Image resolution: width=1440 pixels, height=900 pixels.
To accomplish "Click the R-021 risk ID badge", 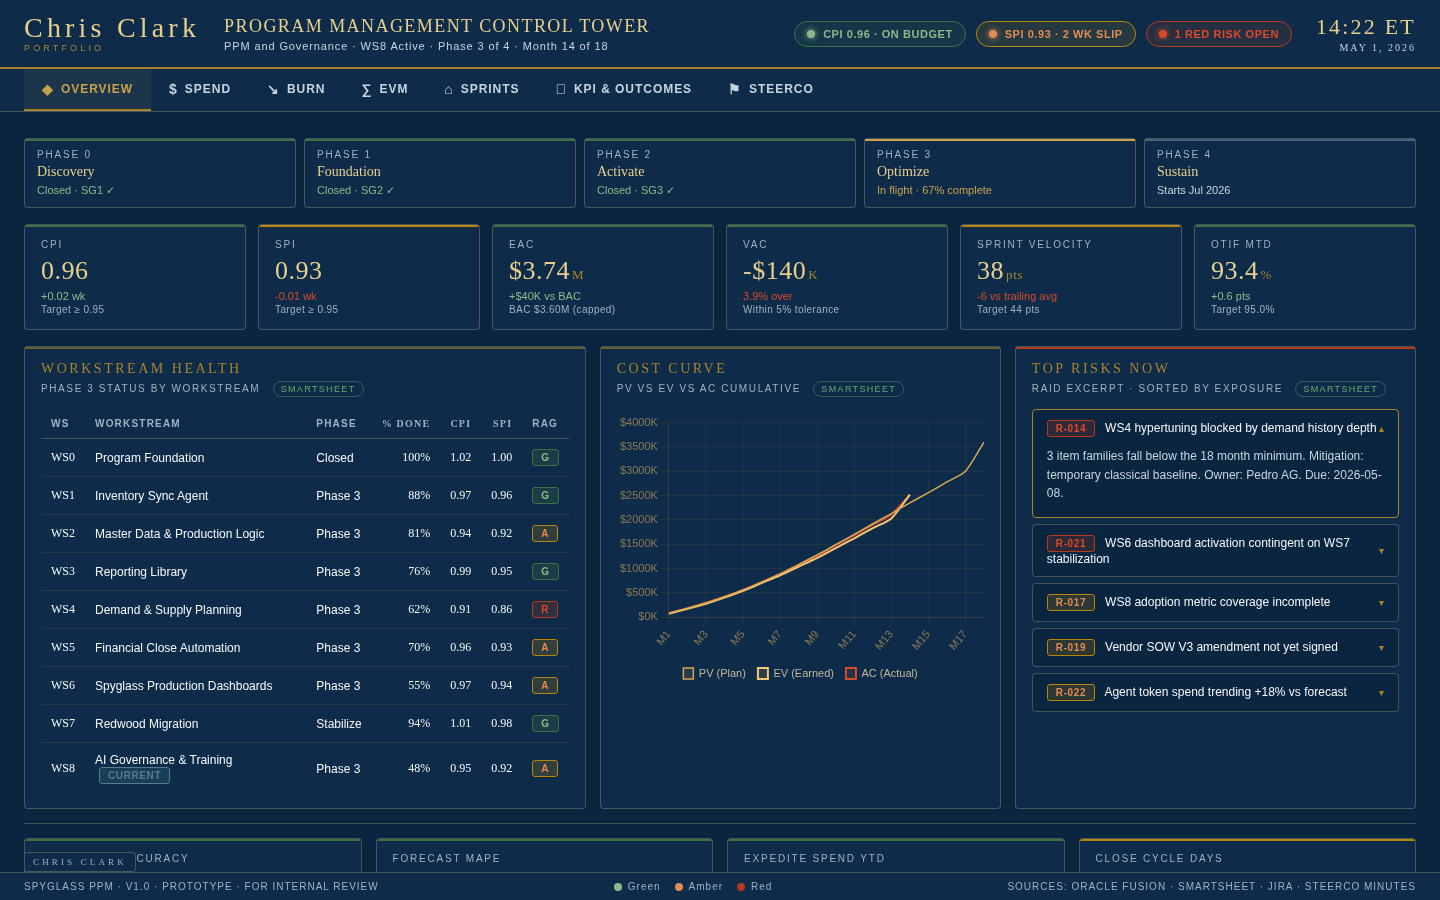I will click(1071, 543).
